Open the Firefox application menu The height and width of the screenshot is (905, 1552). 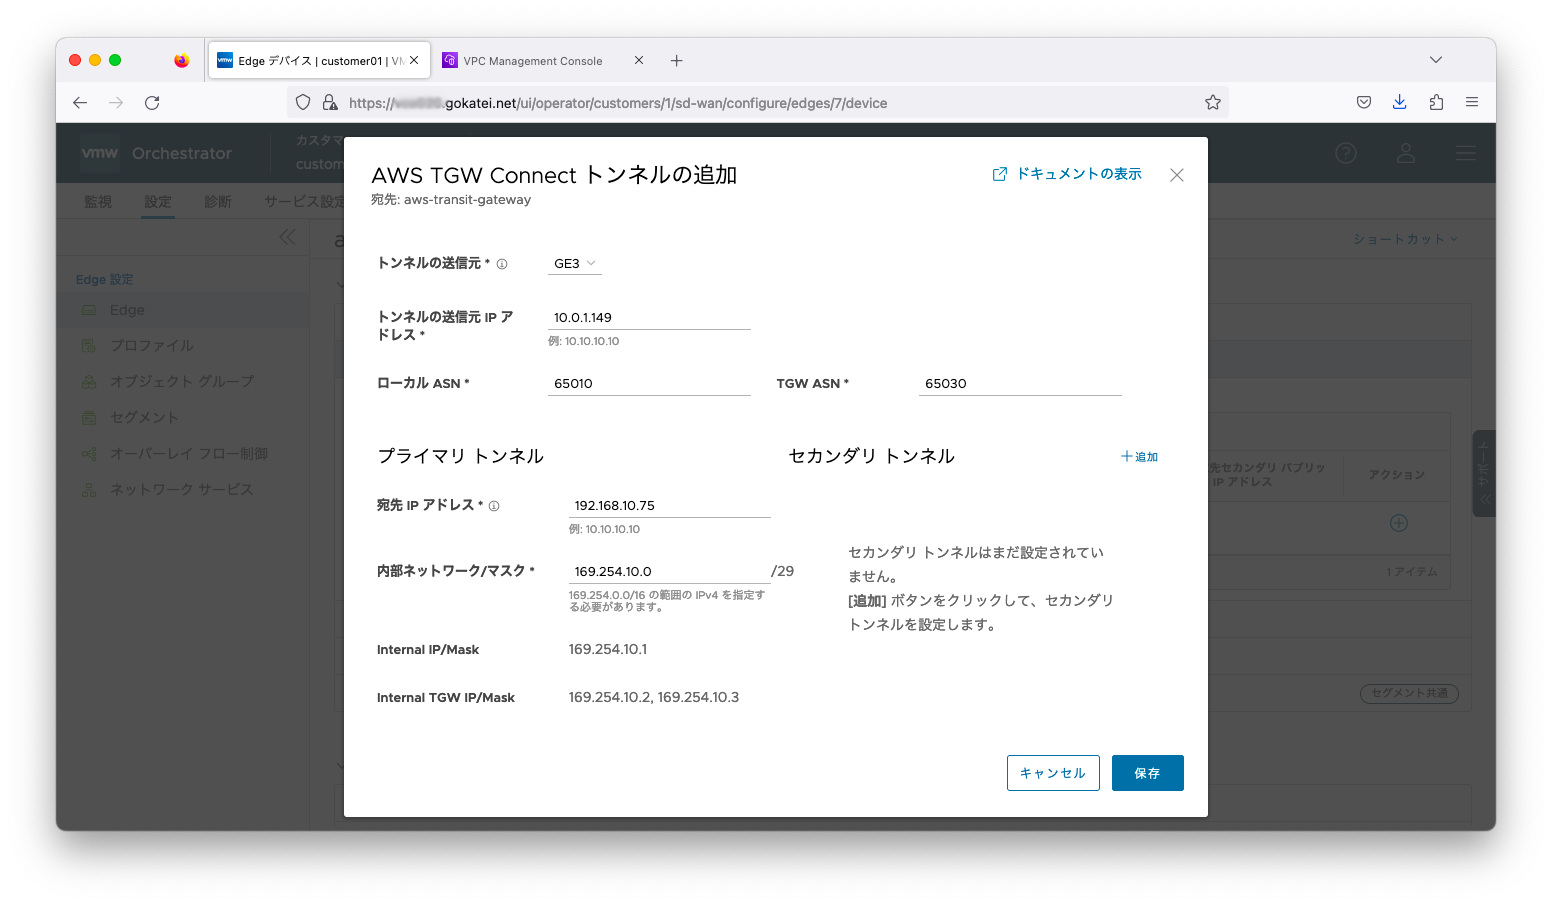[1472, 102]
